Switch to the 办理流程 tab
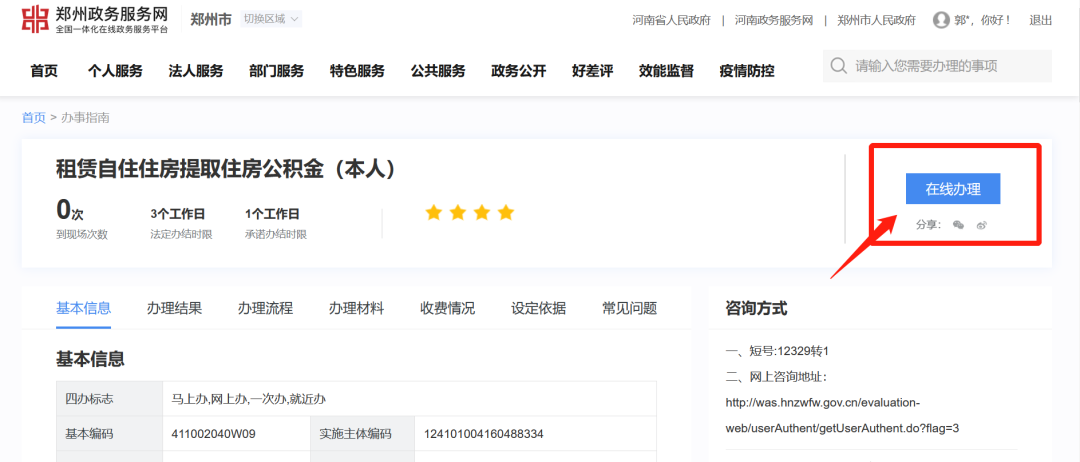This screenshot has width=1080, height=462. tap(265, 308)
